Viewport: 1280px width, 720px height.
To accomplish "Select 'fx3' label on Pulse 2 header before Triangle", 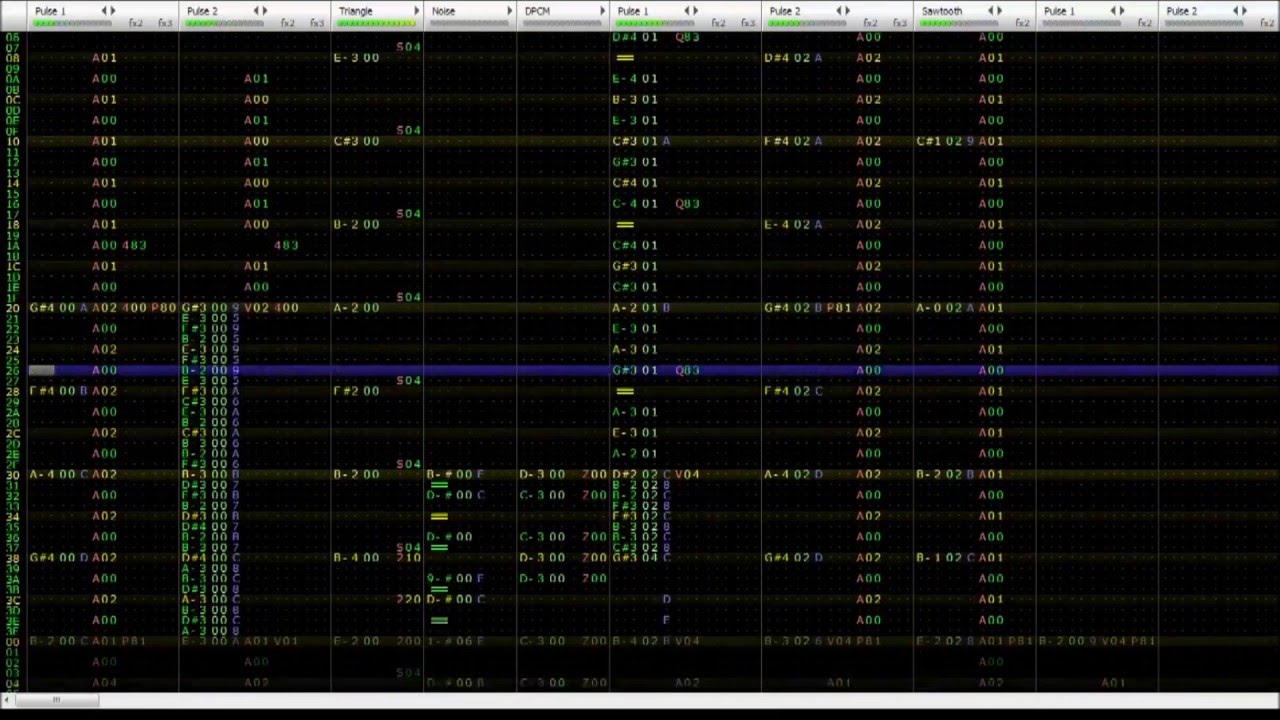I will point(317,23).
